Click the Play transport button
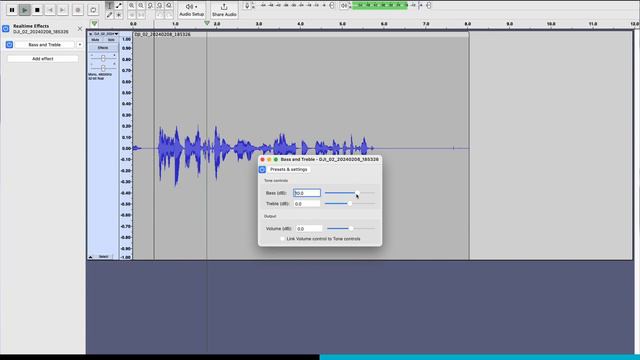Viewport: 640px width, 360px height. point(24,10)
